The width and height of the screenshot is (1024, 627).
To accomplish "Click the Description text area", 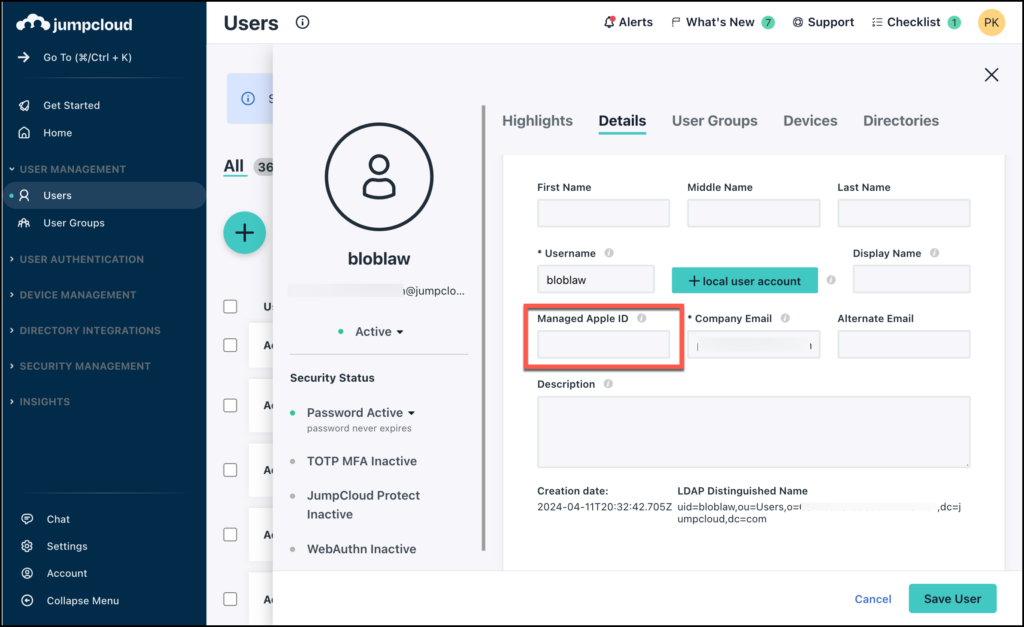I will [754, 432].
